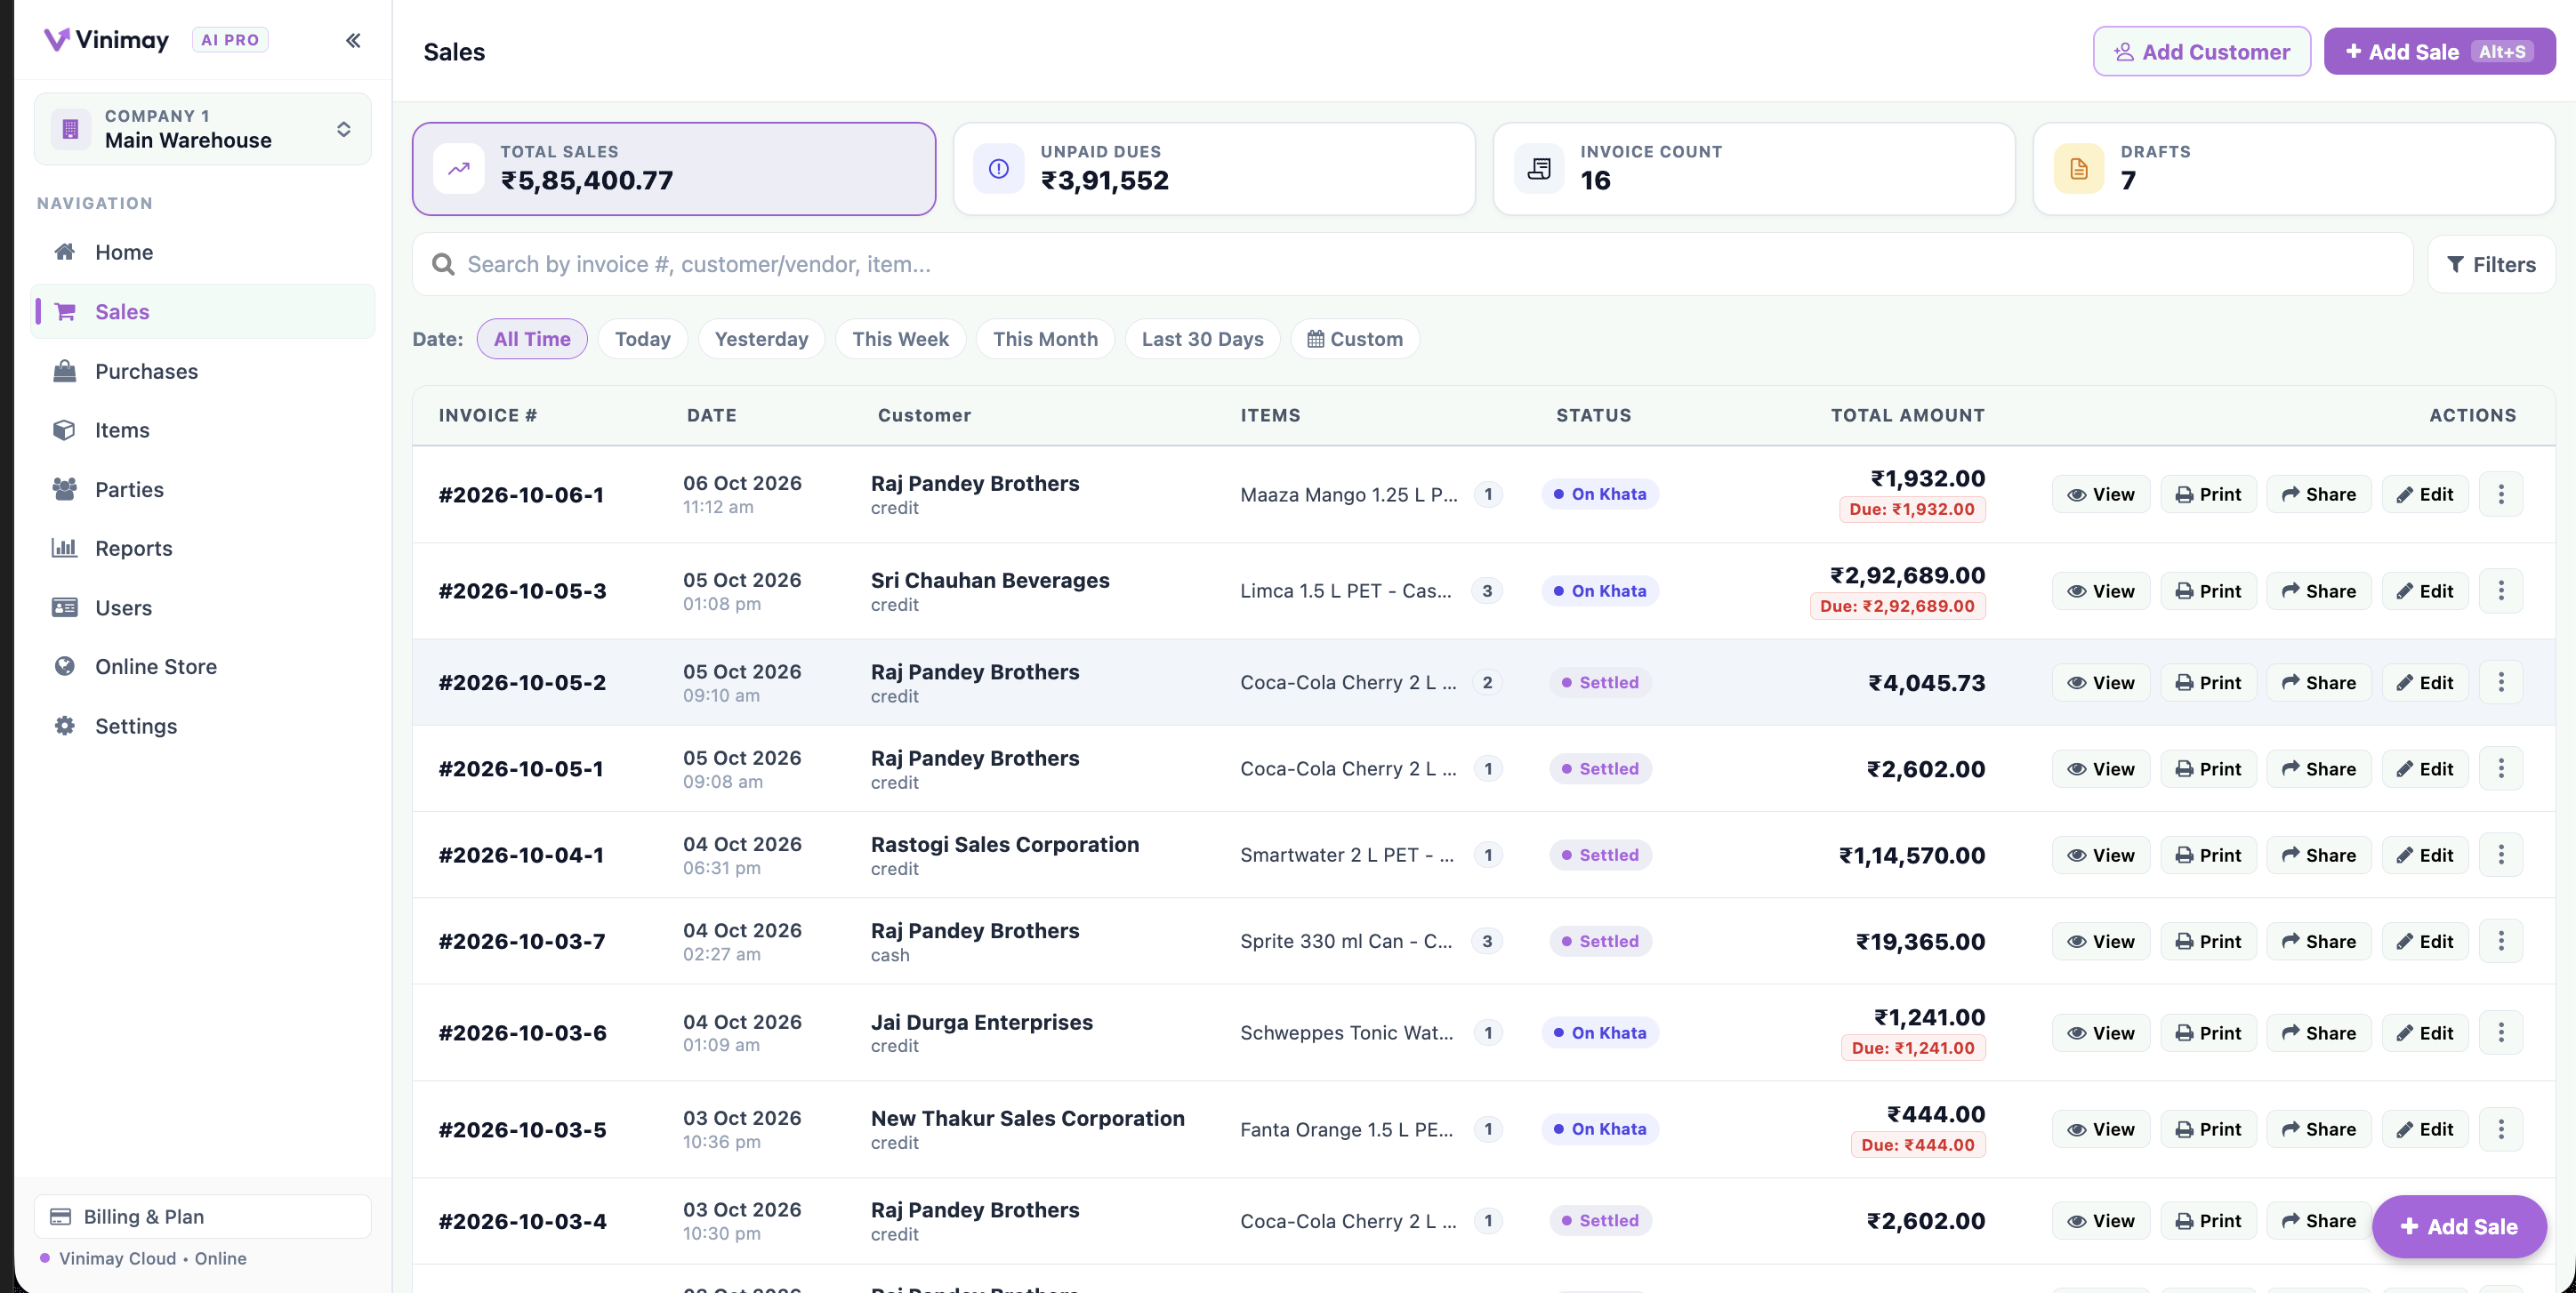The height and width of the screenshot is (1293, 2576).
Task: Click the Invoice Count receipt icon
Action: pos(1539,169)
